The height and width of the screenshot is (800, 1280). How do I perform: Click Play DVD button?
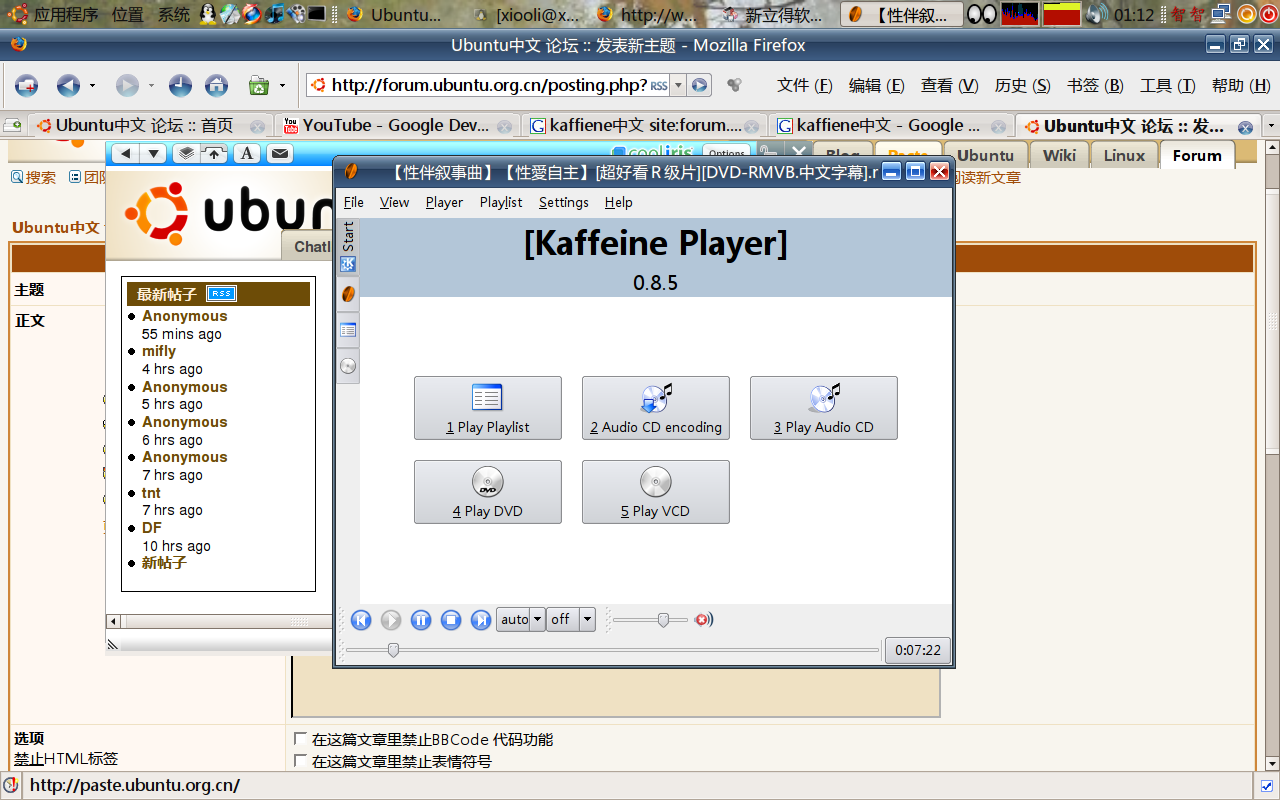coord(488,492)
